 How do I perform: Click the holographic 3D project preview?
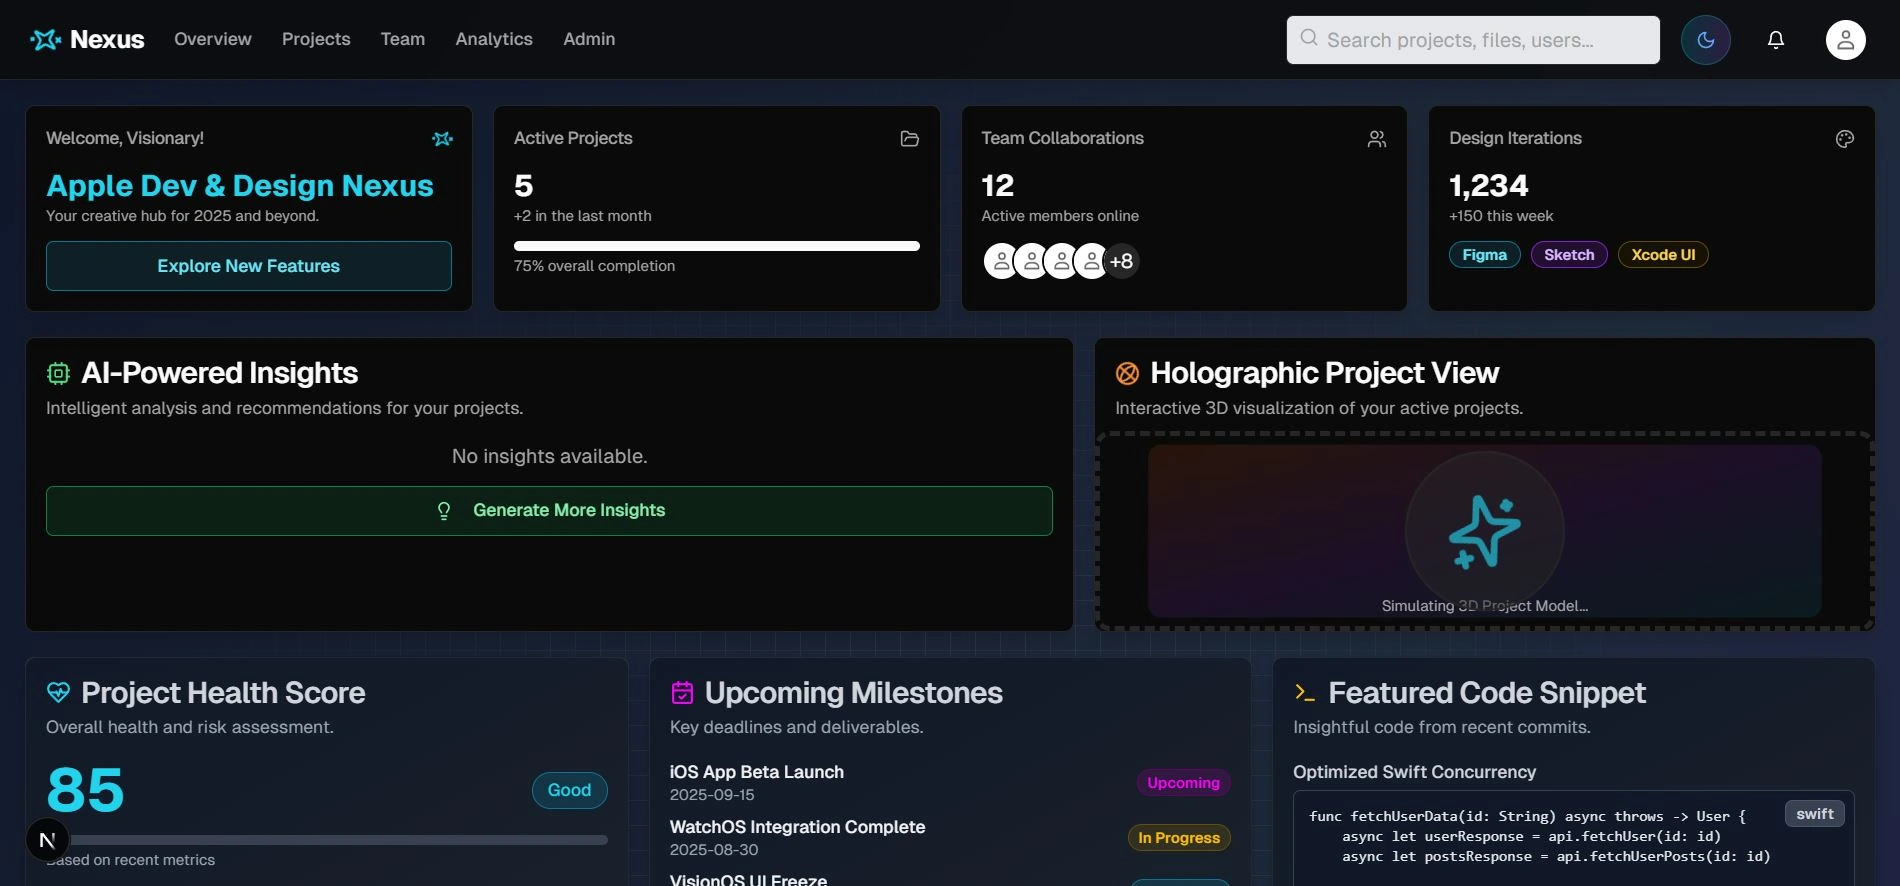pyautogui.click(x=1485, y=531)
